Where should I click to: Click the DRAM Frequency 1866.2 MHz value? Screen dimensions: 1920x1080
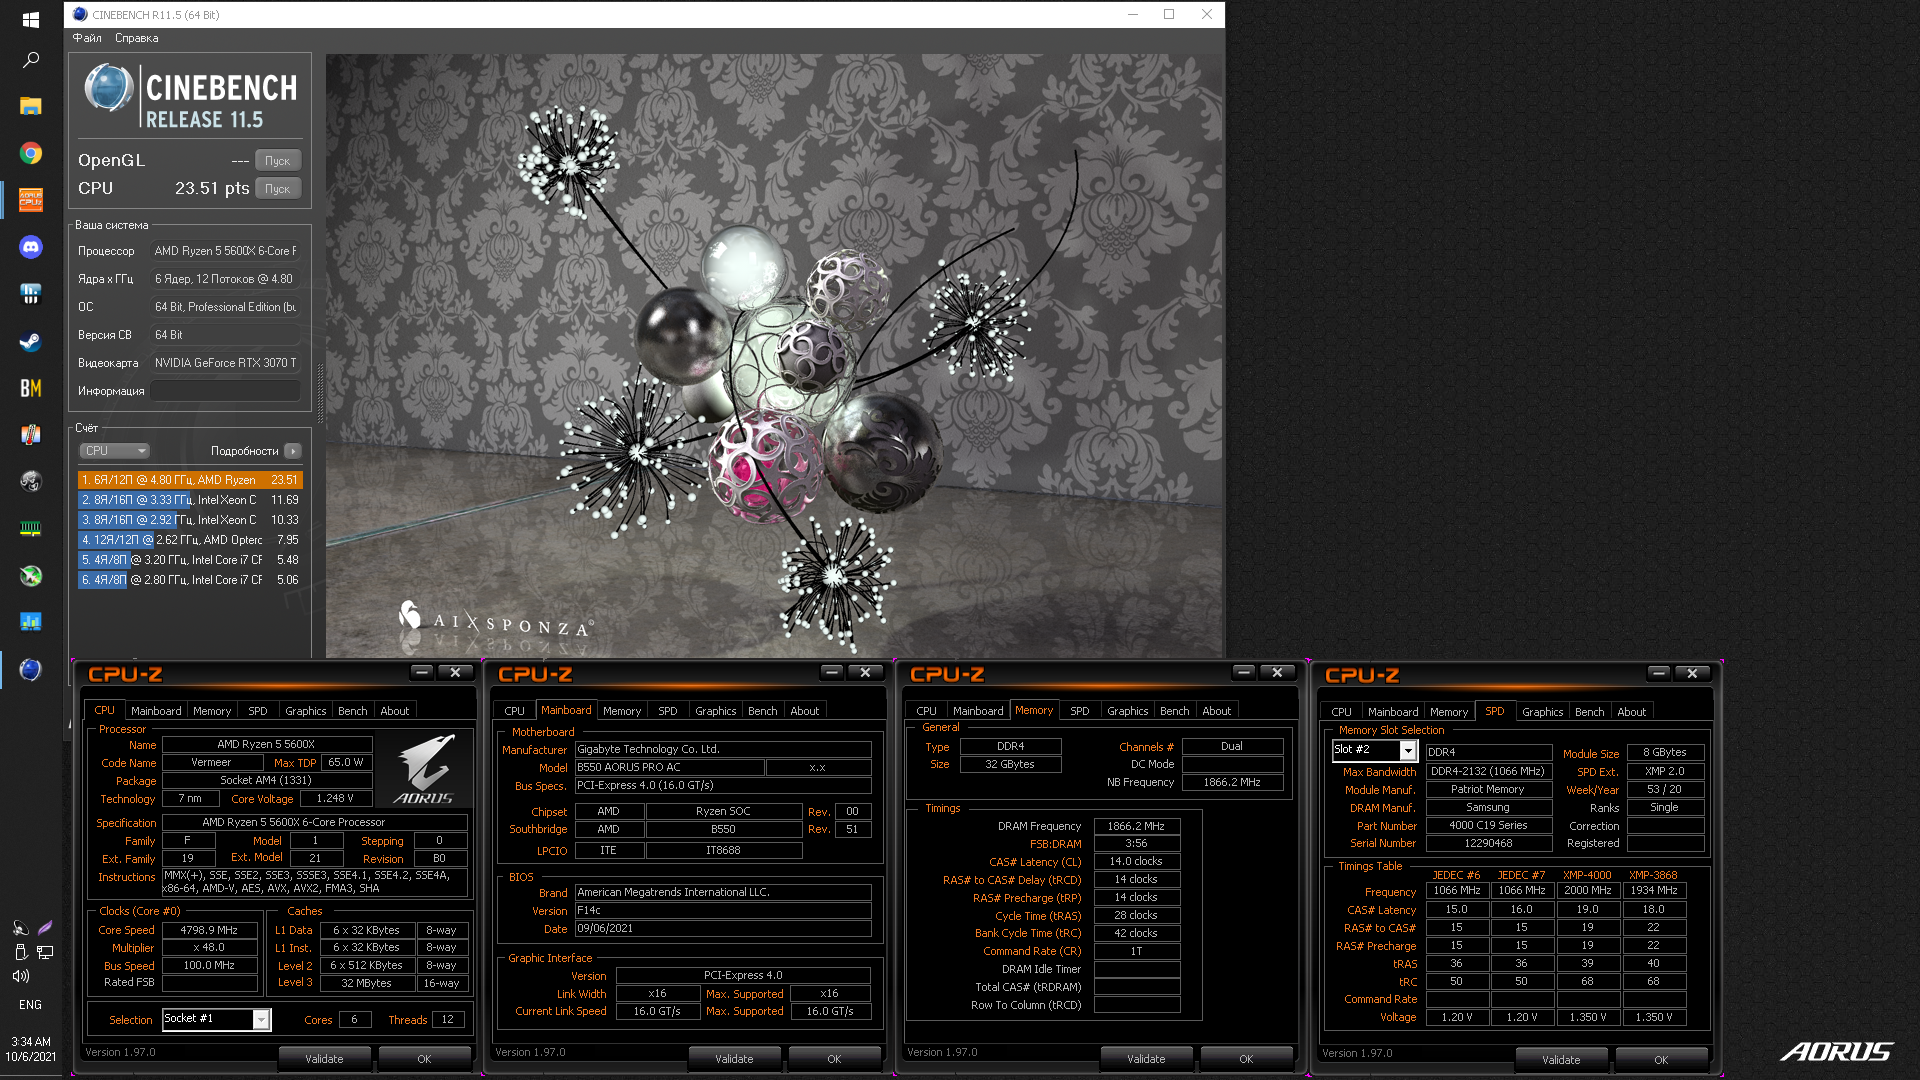(x=1136, y=826)
